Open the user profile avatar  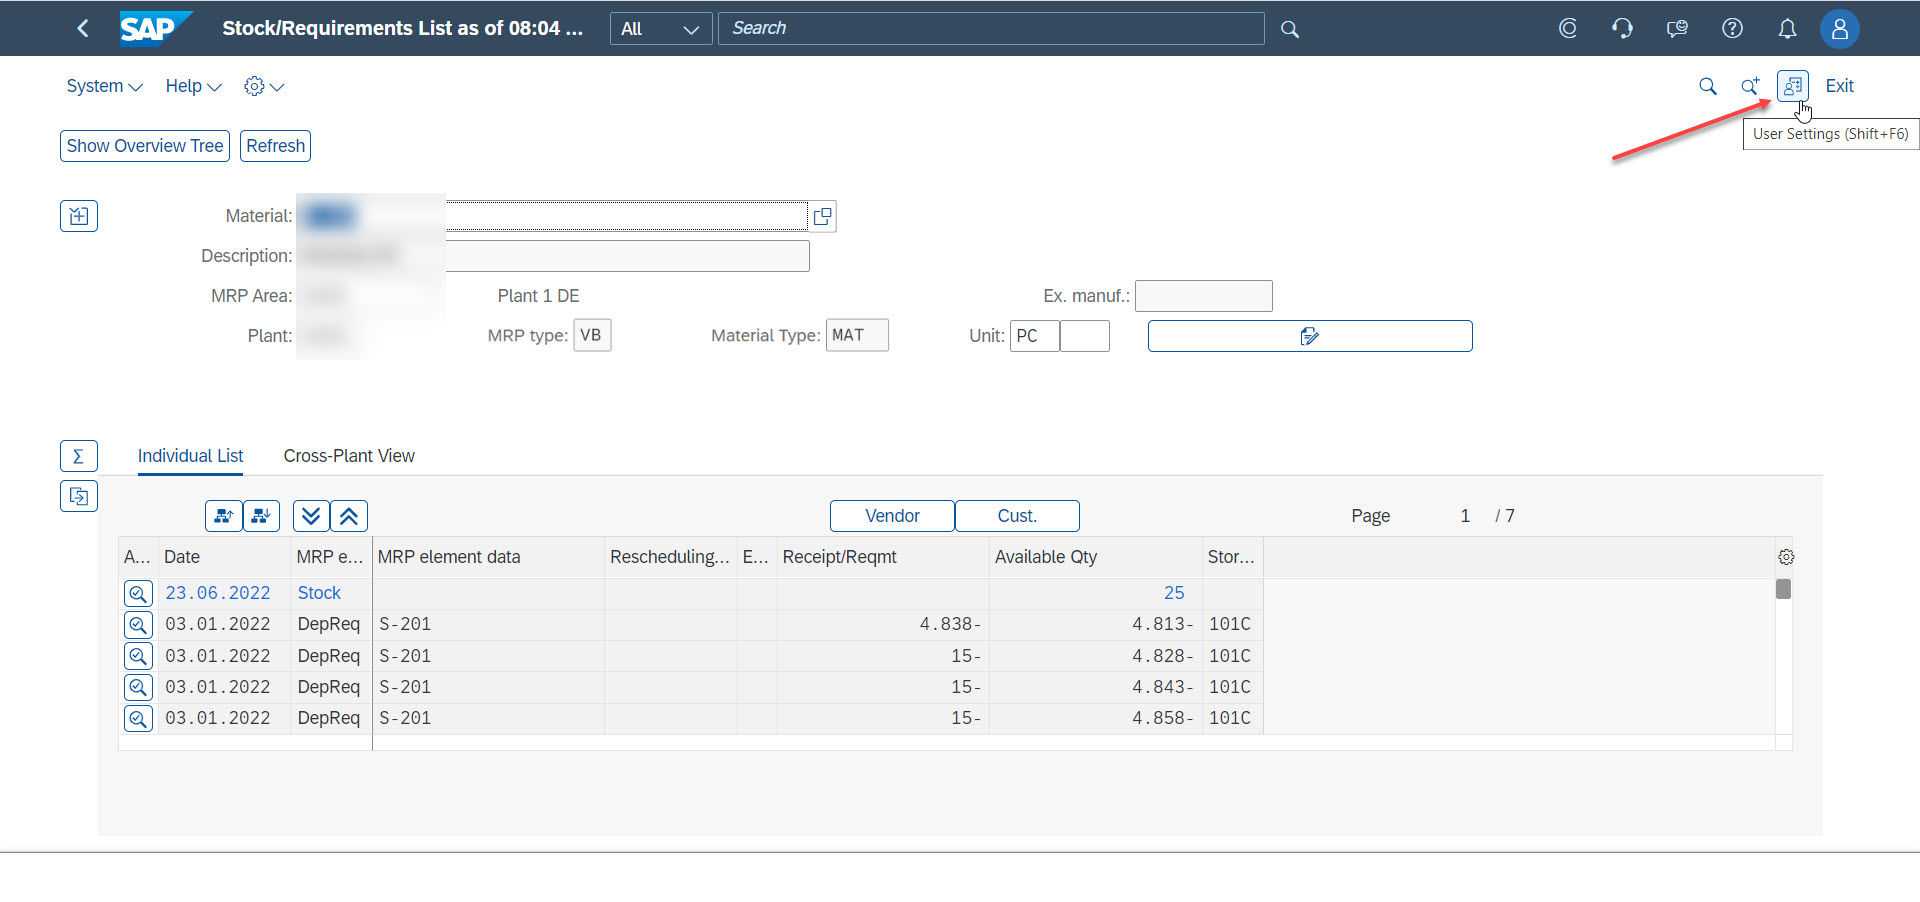pos(1839,29)
